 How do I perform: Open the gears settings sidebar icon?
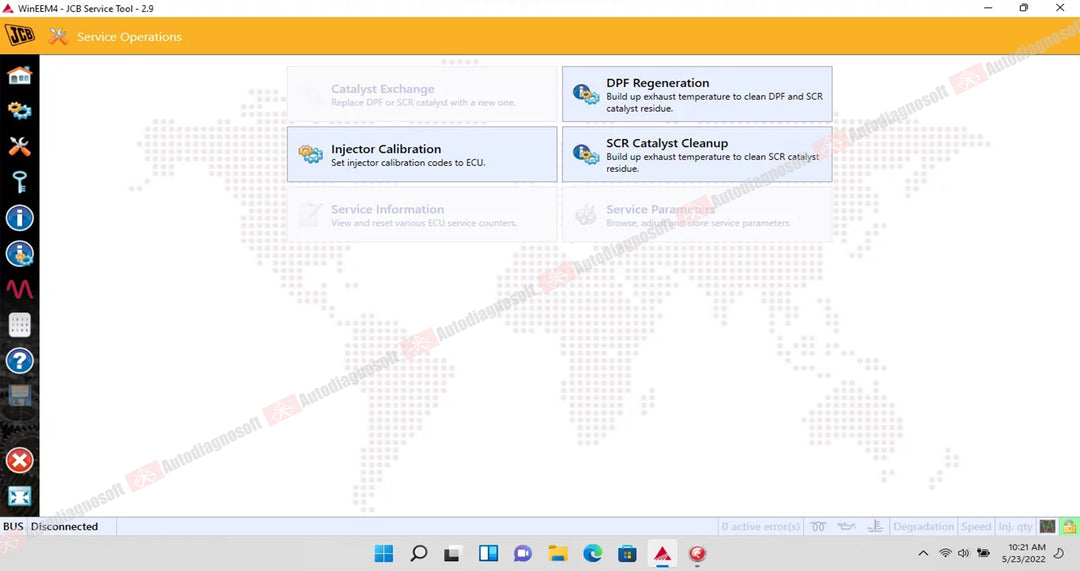pyautogui.click(x=19, y=110)
